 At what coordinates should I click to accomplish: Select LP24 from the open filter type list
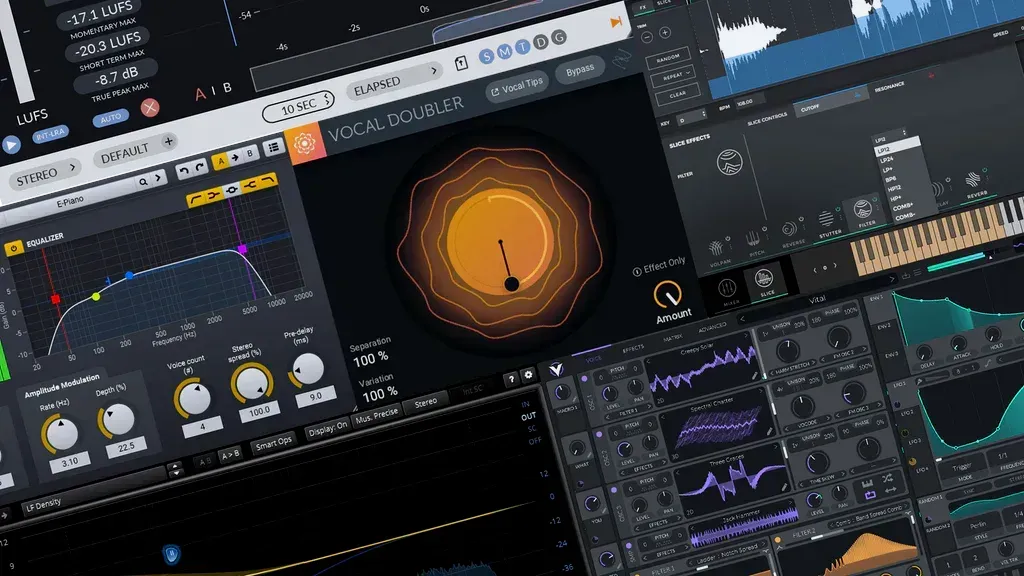click(x=887, y=159)
